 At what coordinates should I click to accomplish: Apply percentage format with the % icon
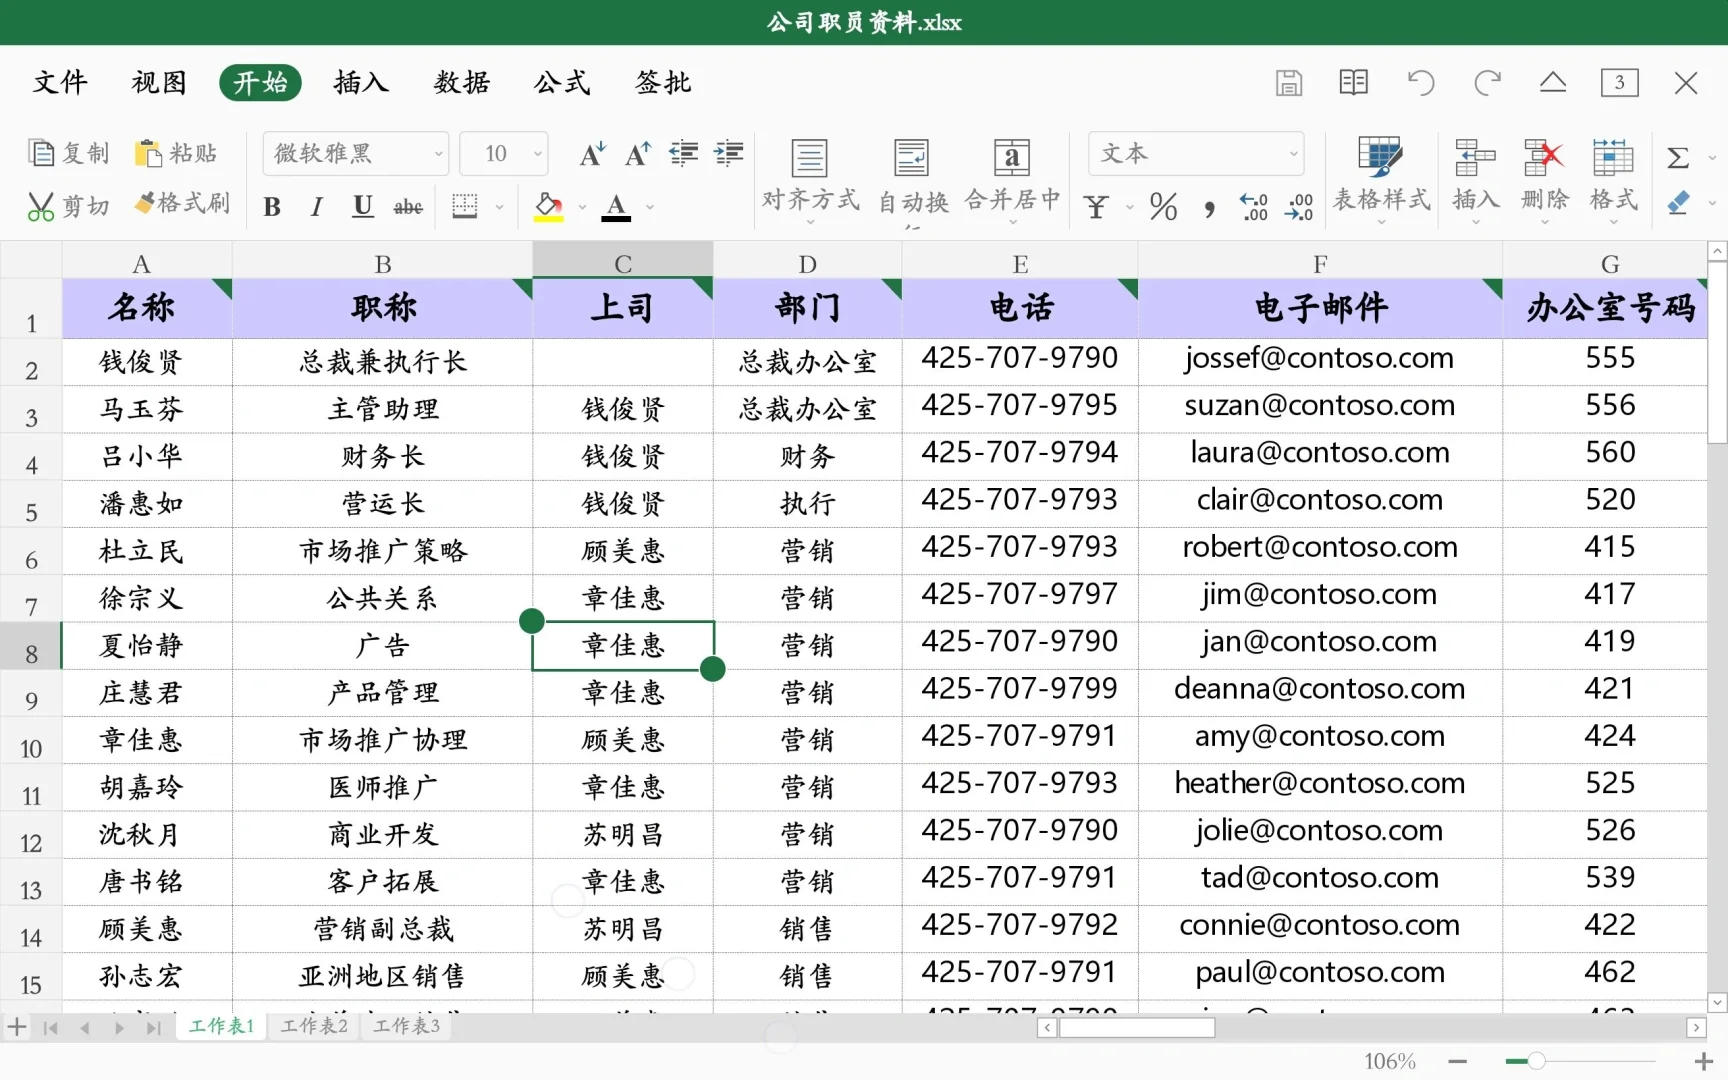pos(1162,205)
